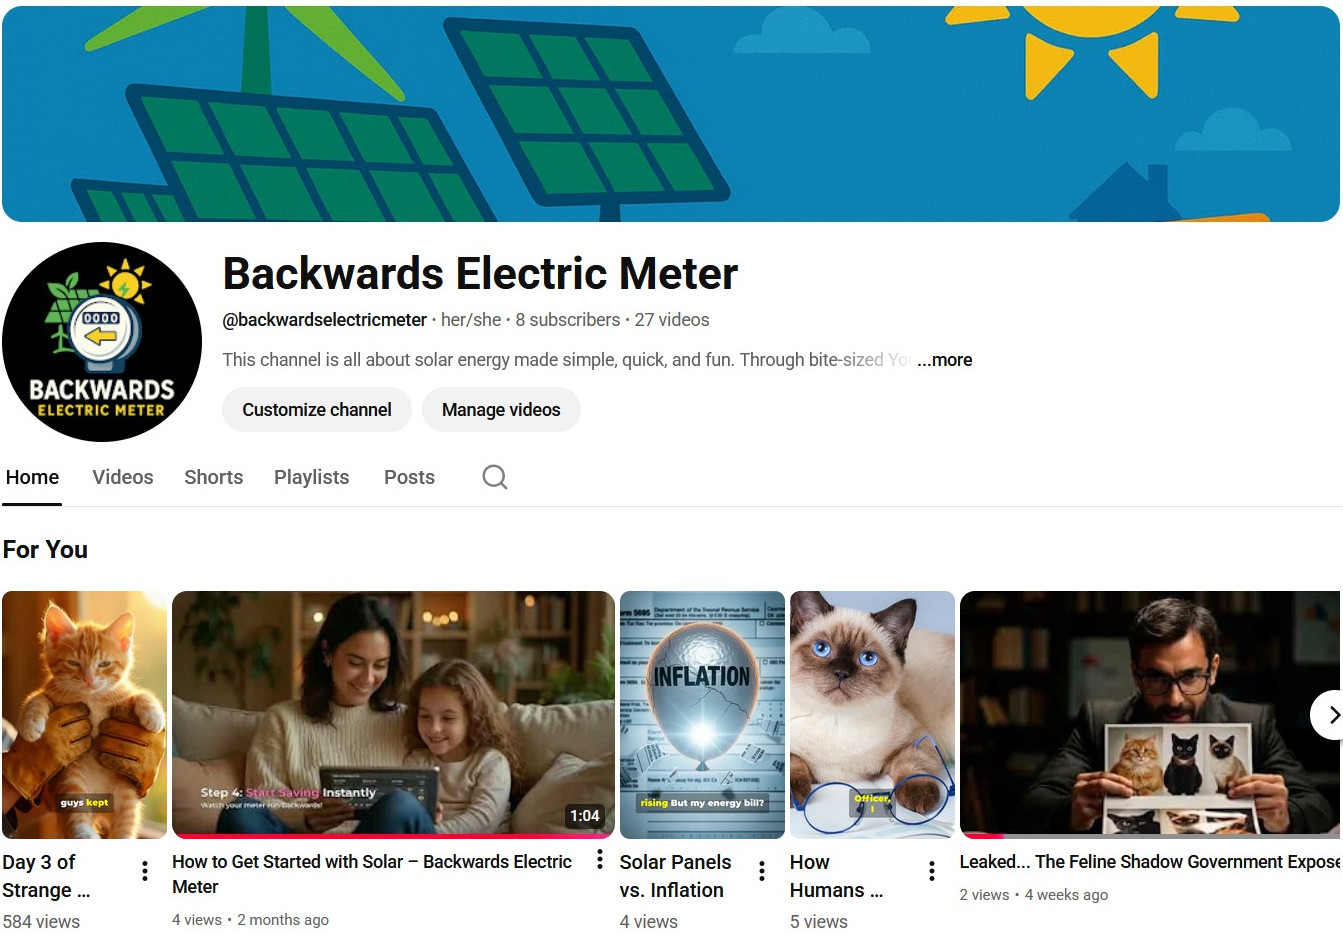Open the Posts tab
The image size is (1343, 935).
coord(409,477)
